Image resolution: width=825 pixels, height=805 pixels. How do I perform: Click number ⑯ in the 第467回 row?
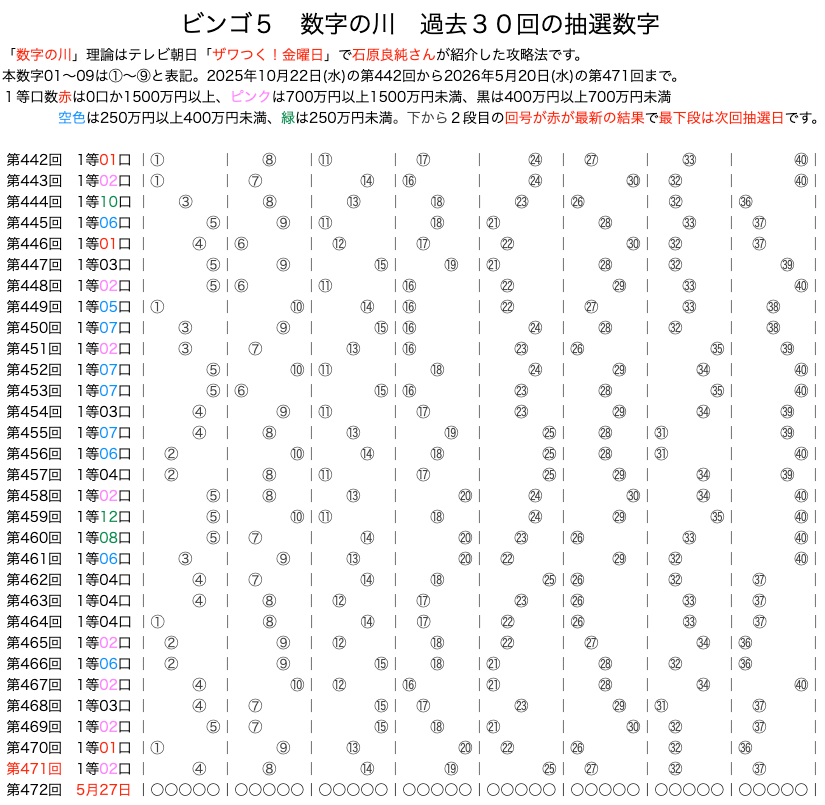pos(409,685)
